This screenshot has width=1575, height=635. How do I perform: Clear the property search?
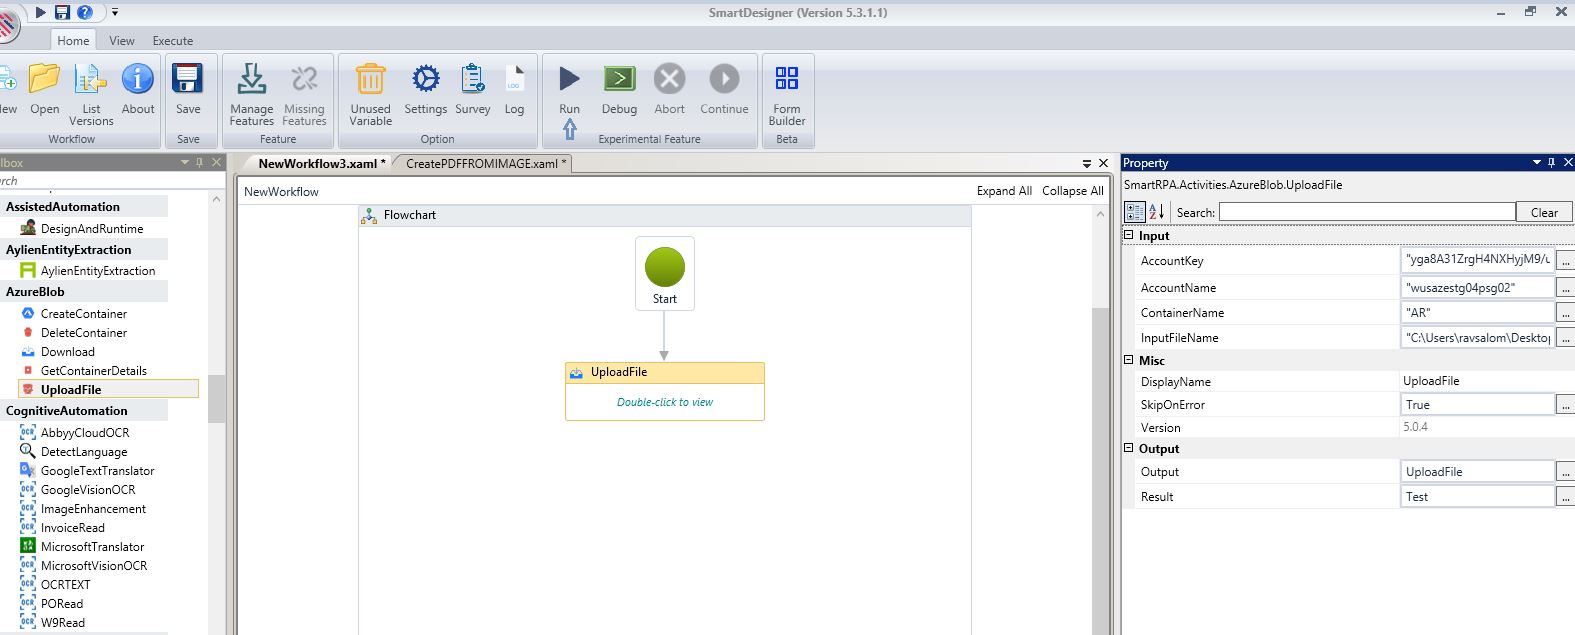click(1544, 212)
